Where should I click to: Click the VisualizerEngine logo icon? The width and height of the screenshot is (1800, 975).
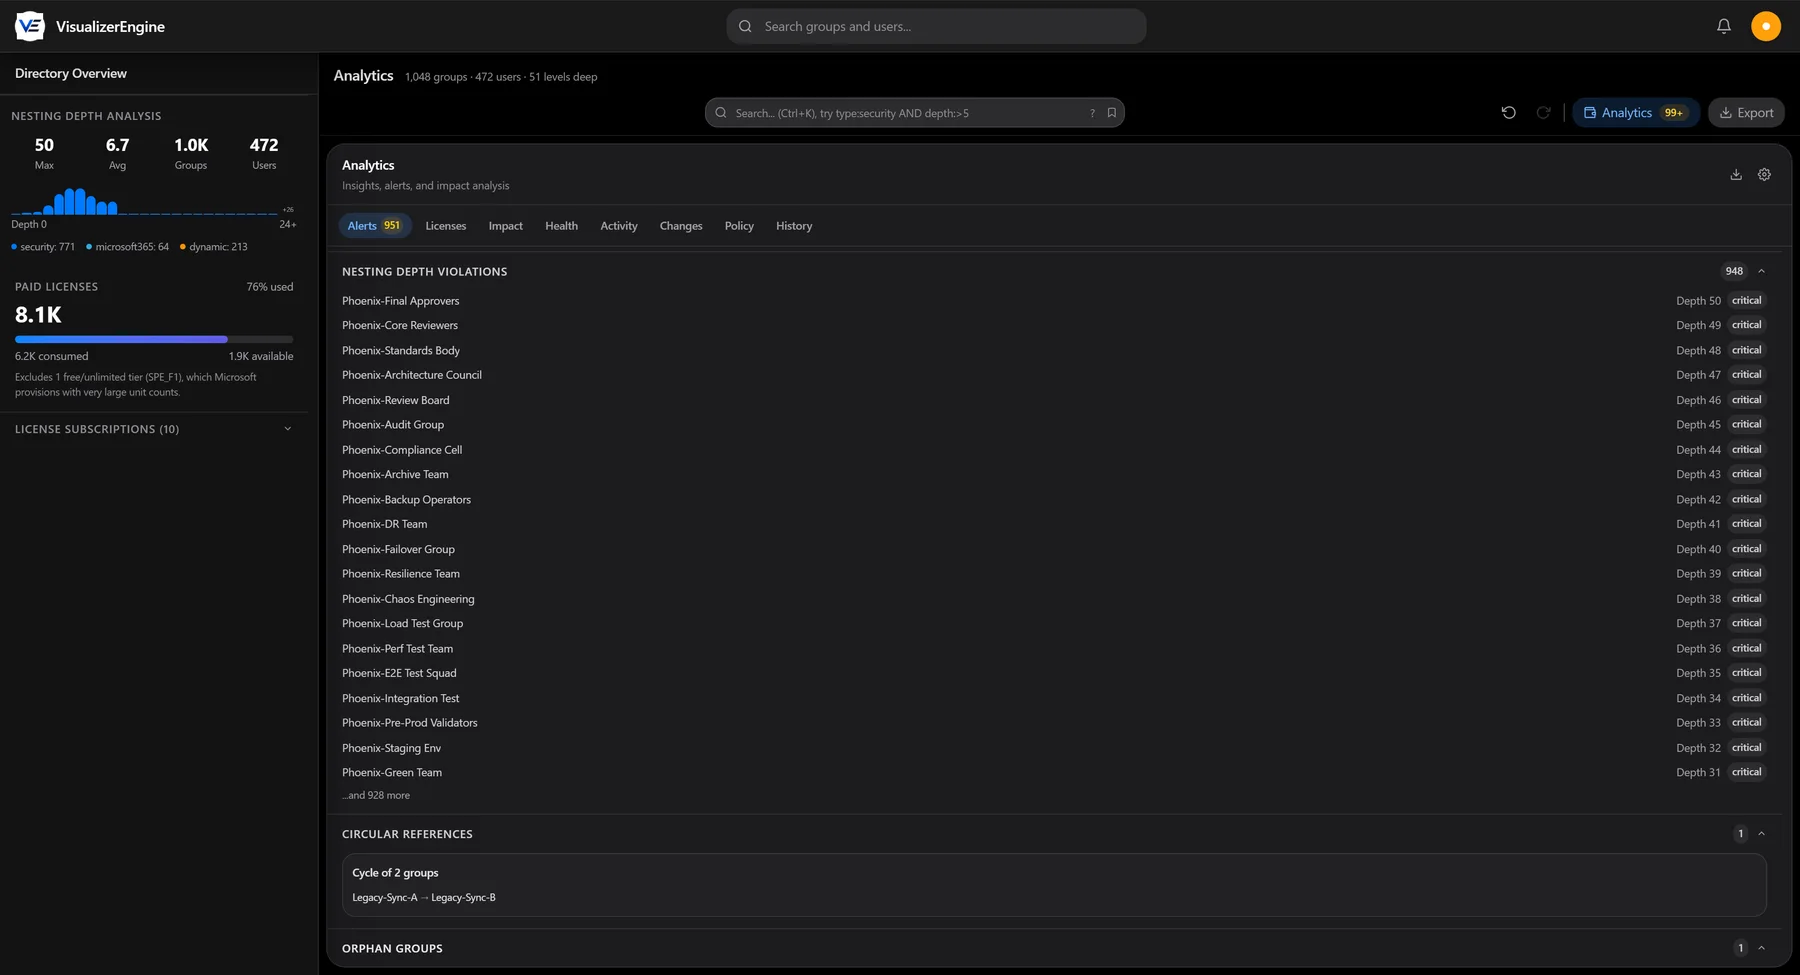click(30, 26)
